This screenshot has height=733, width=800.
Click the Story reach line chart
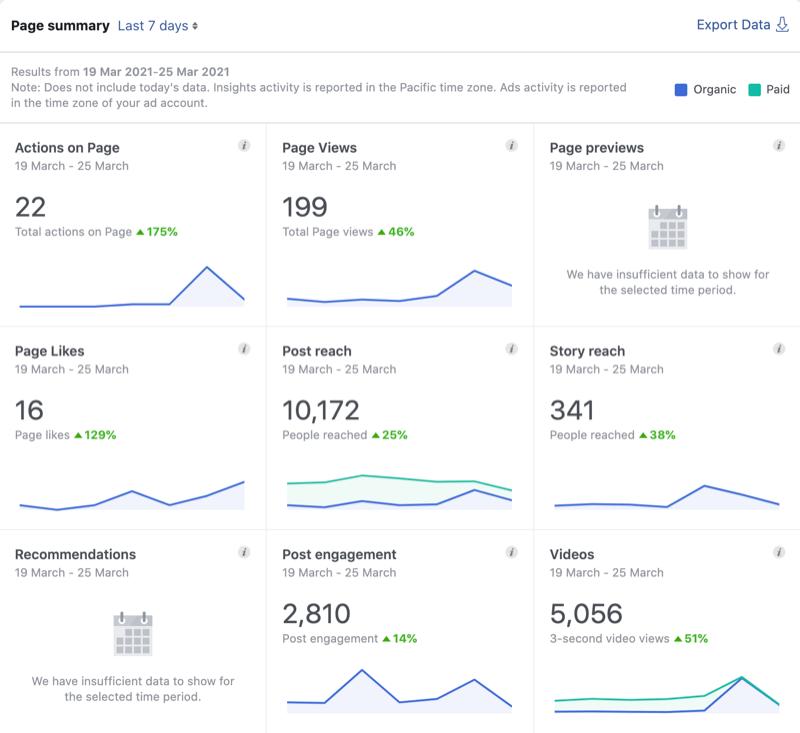(666, 497)
